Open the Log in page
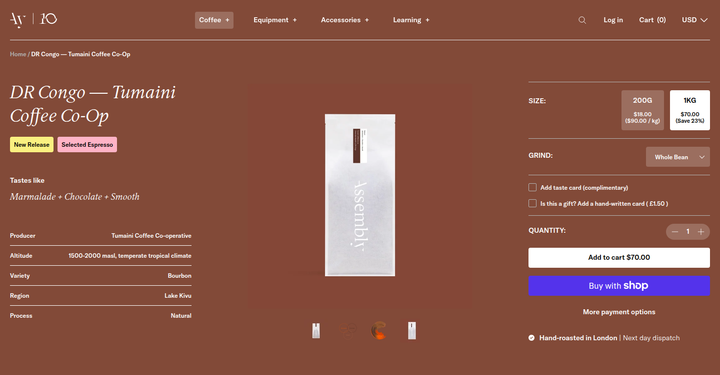Image resolution: width=720 pixels, height=375 pixels. pos(613,20)
